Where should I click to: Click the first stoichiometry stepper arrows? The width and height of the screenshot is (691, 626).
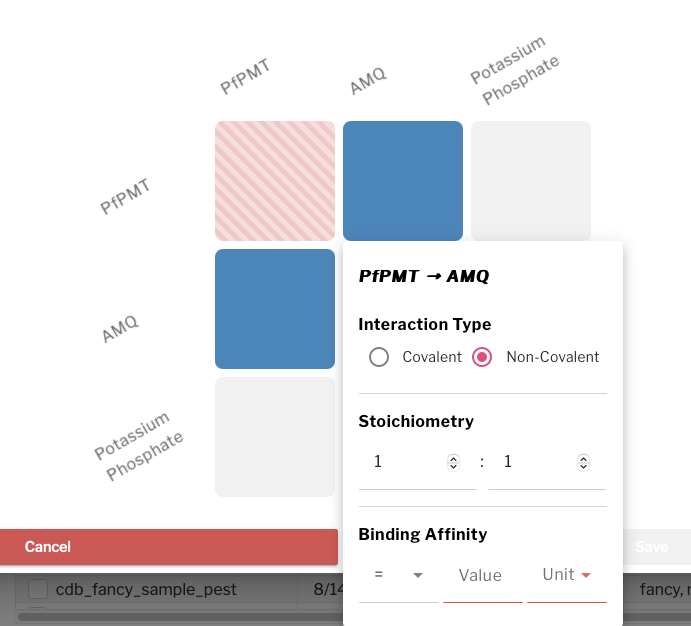click(x=453, y=462)
